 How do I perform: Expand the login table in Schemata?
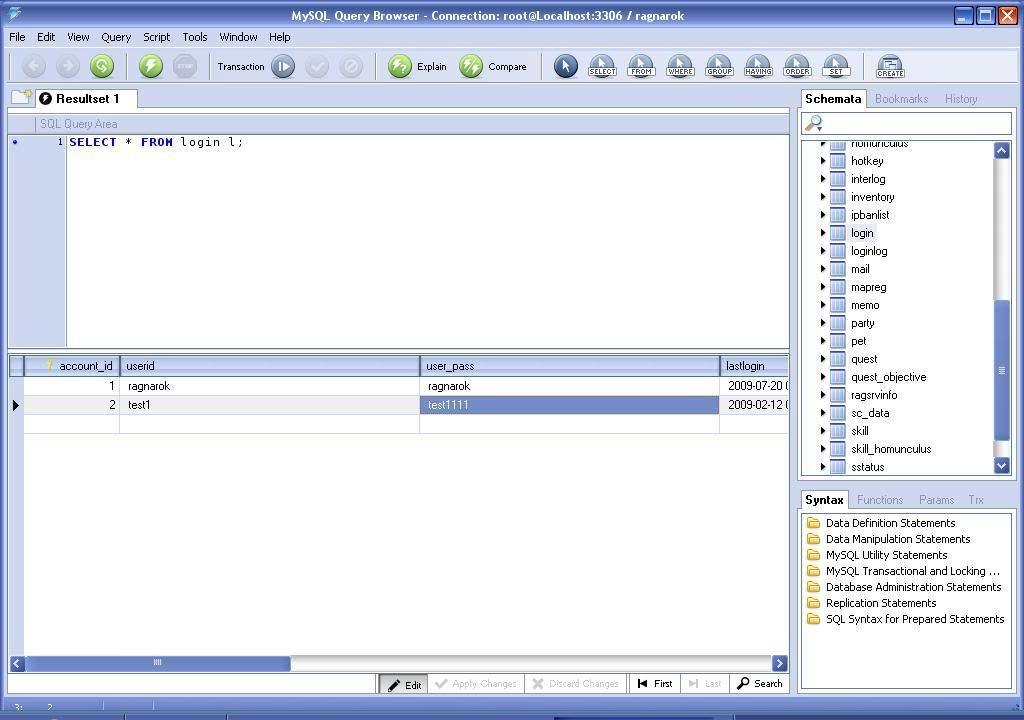click(x=823, y=233)
